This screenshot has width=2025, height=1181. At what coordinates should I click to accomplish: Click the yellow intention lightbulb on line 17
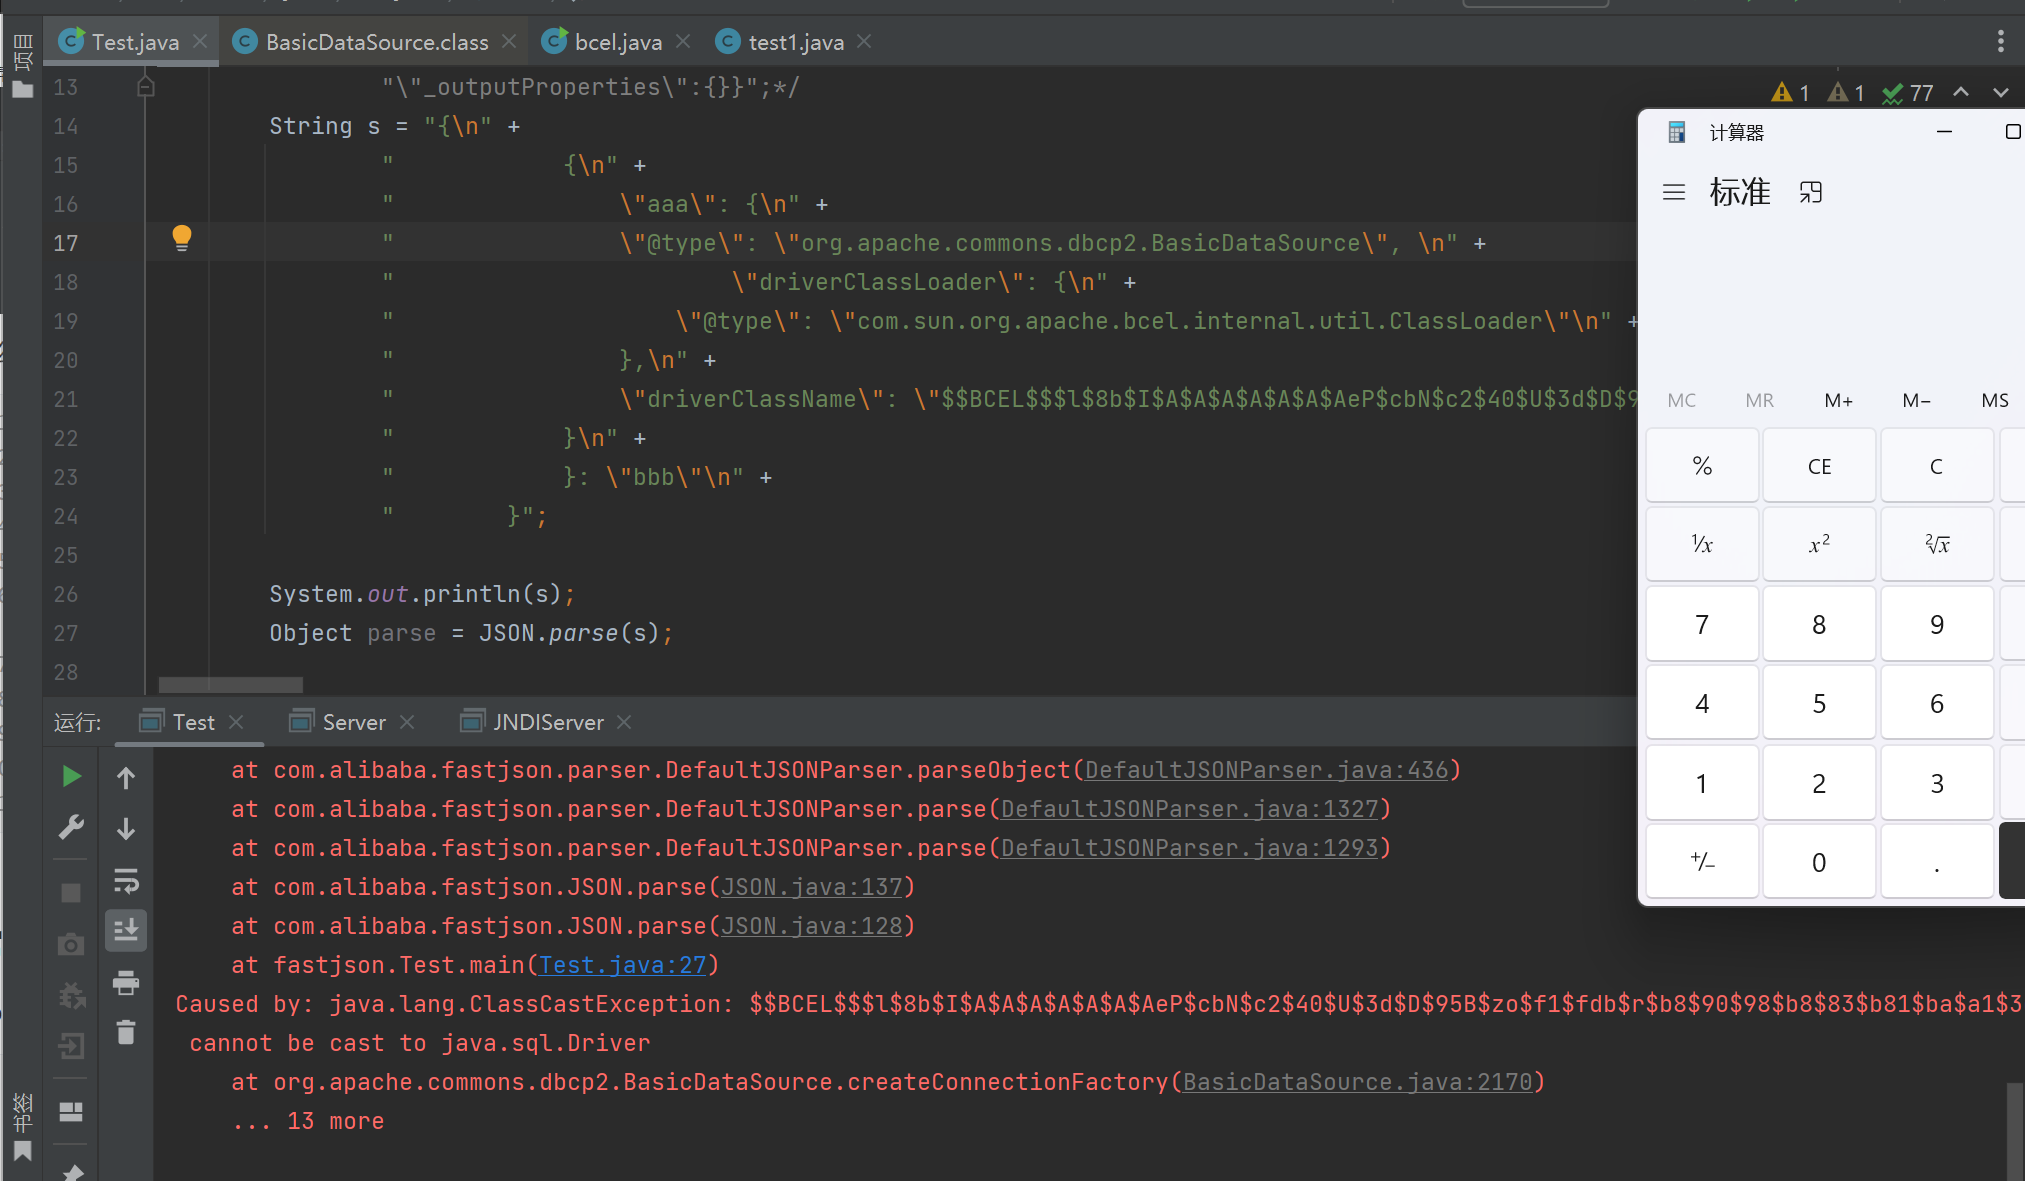[181, 238]
